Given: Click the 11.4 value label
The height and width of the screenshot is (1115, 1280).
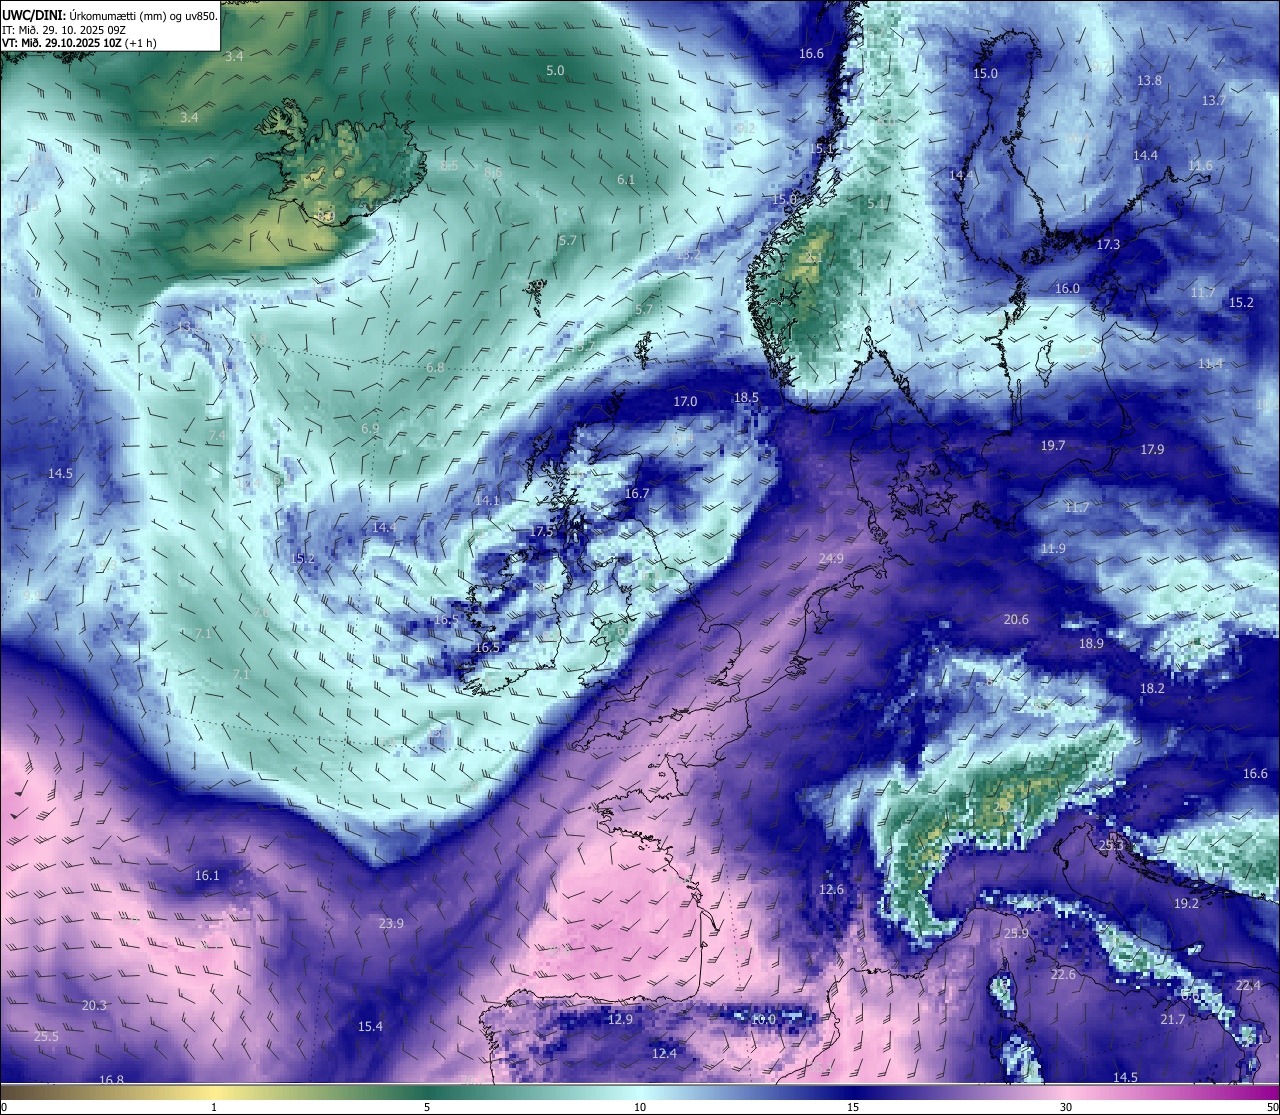Looking at the screenshot, I should click(x=1210, y=364).
